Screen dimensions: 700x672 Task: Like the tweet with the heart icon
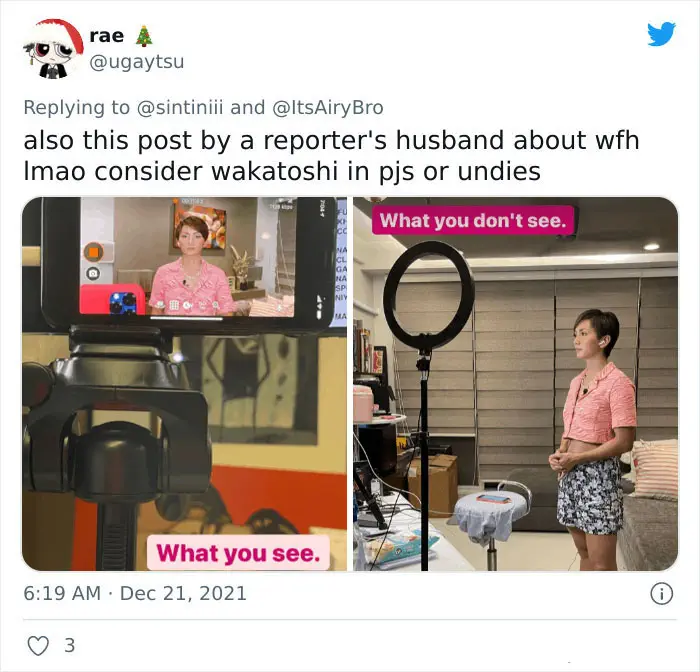tap(38, 645)
